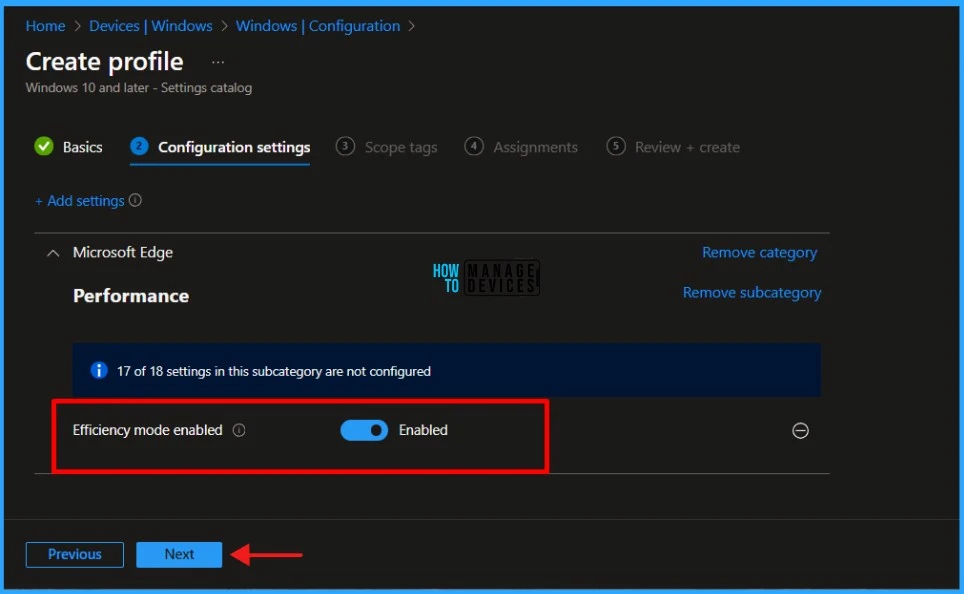Select the Configuration settings tab

[219, 148]
